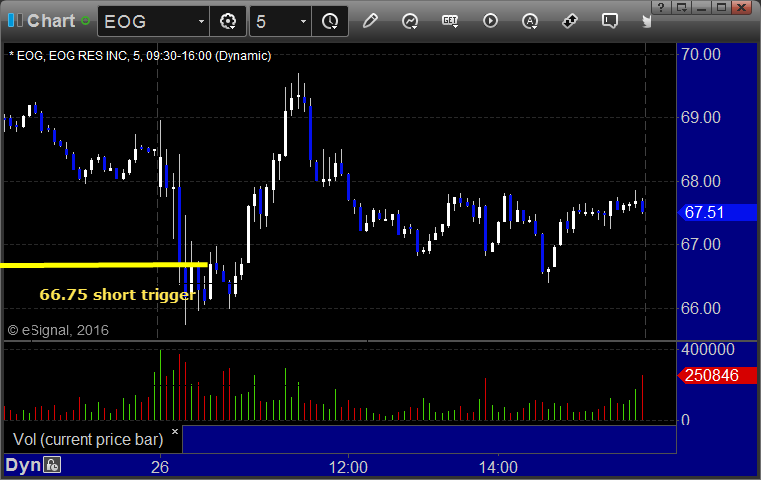This screenshot has height=480, width=761.
Task: Click the green link circle next to Chart
Action: (x=85, y=21)
